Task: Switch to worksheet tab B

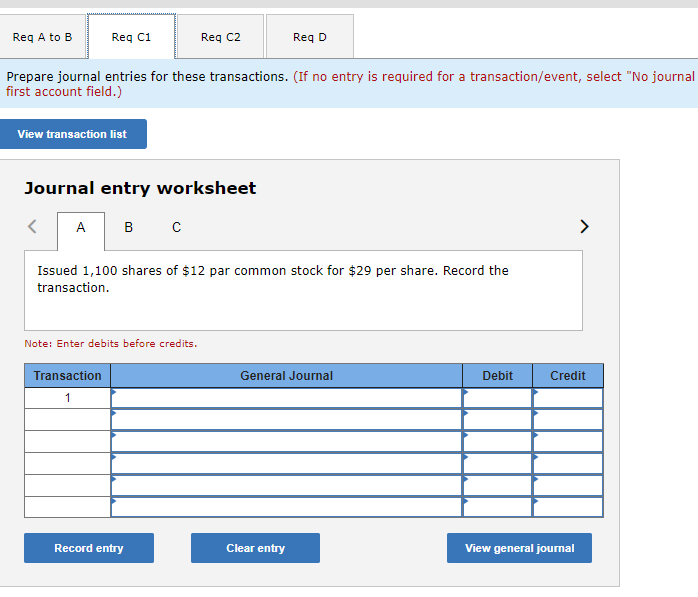Action: (x=129, y=227)
